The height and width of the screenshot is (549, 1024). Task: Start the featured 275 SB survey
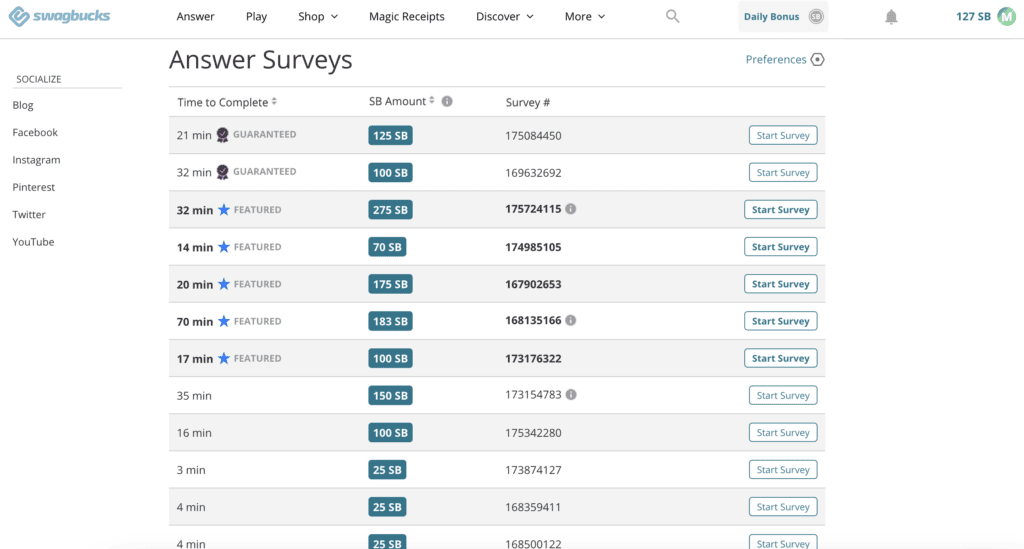780,210
